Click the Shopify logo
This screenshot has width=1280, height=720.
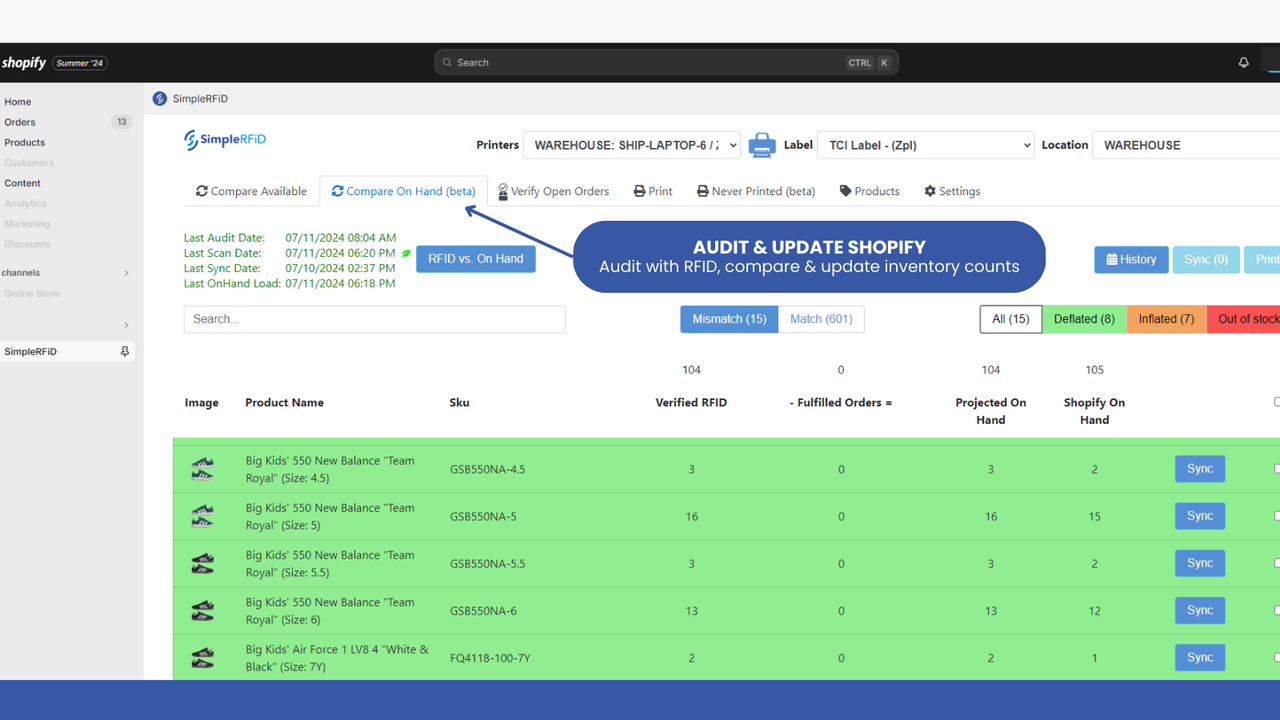24,63
